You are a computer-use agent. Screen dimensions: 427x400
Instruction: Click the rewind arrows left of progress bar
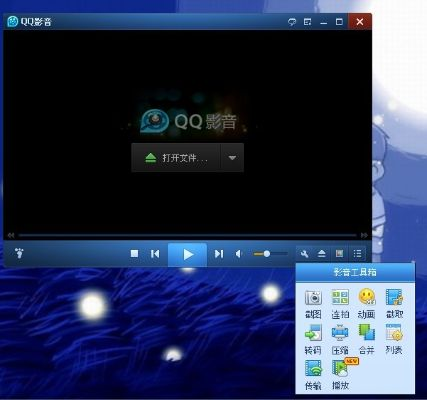coord(11,235)
